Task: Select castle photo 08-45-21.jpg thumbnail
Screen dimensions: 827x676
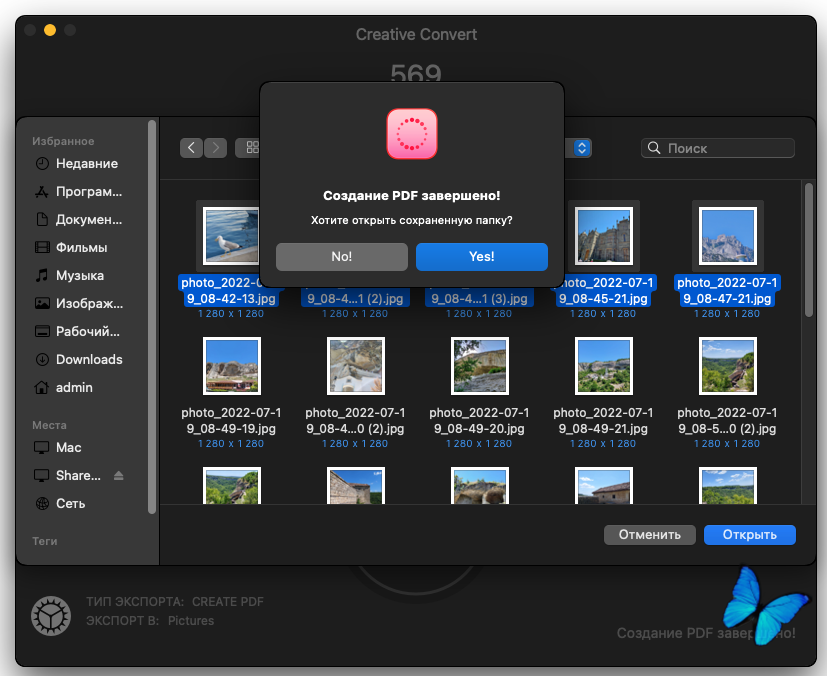Action: point(604,236)
